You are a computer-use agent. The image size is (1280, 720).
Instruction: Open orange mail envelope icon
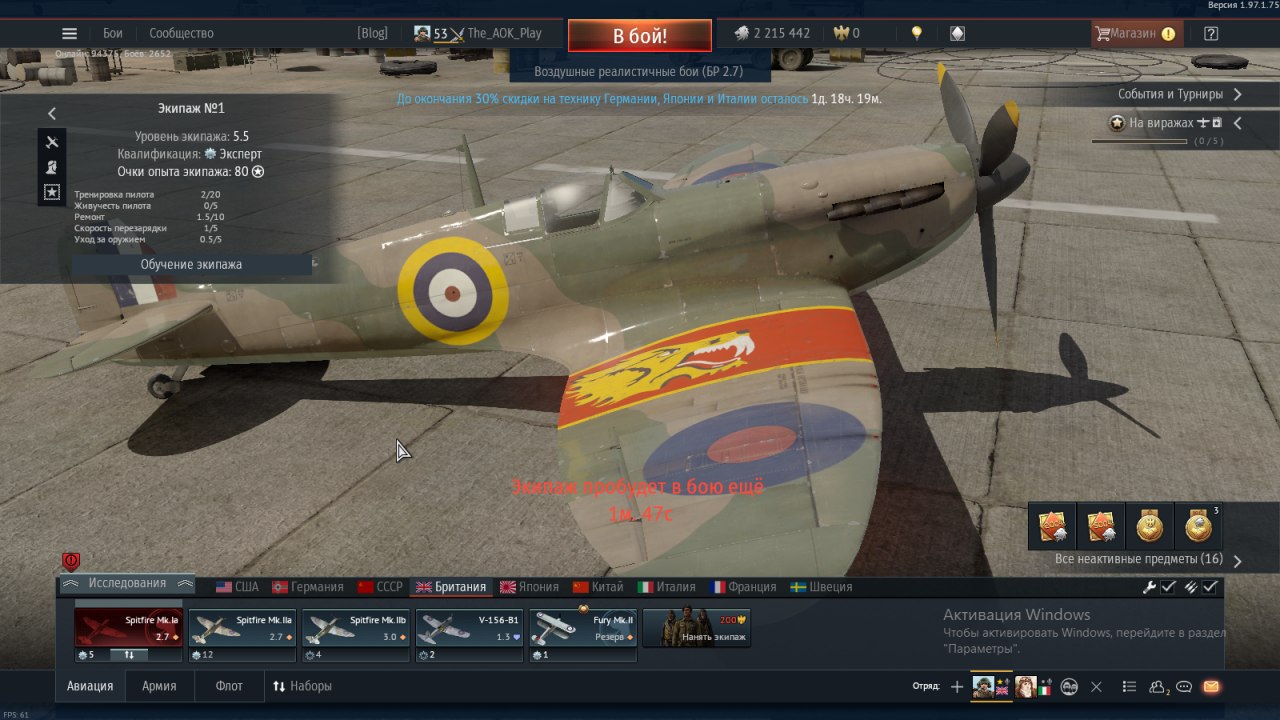click(x=1211, y=687)
